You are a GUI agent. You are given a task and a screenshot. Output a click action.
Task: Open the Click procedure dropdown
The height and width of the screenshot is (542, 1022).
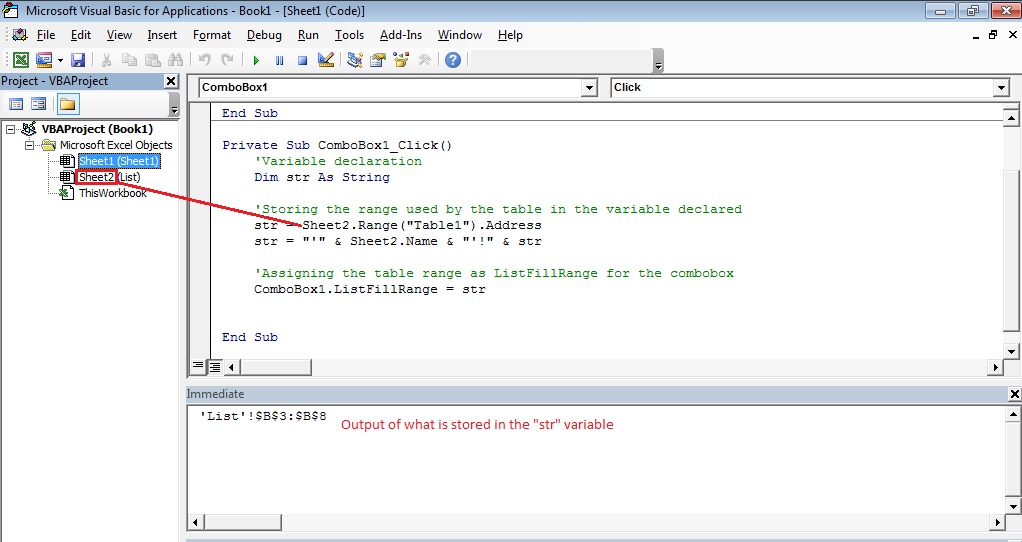(x=1001, y=88)
